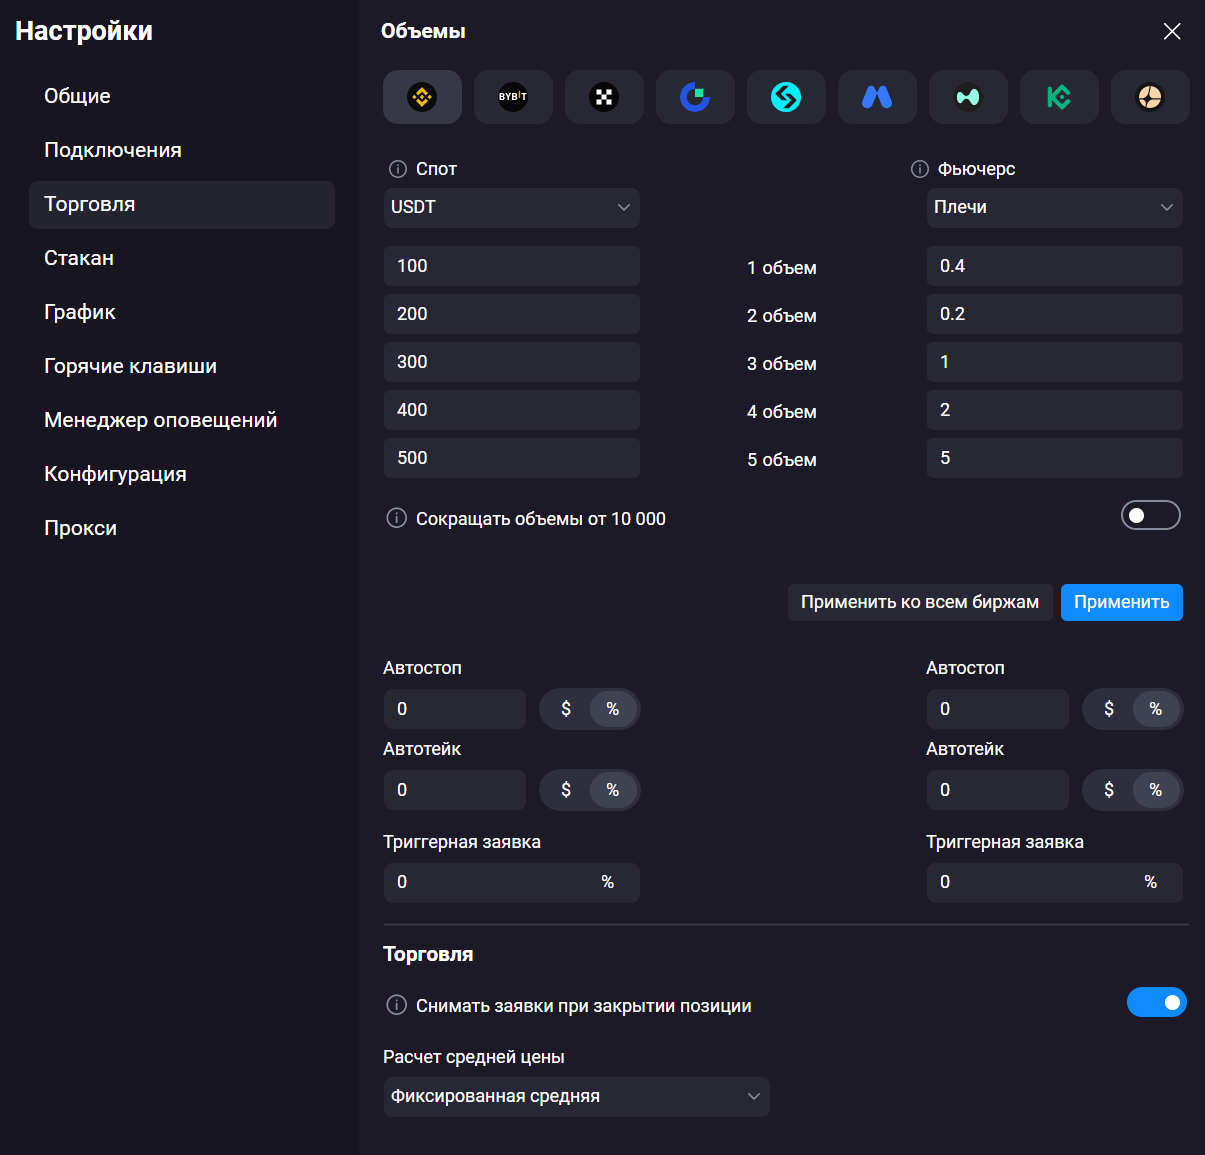
Task: Set futures Автостоп unit to percent
Action: click(1156, 709)
